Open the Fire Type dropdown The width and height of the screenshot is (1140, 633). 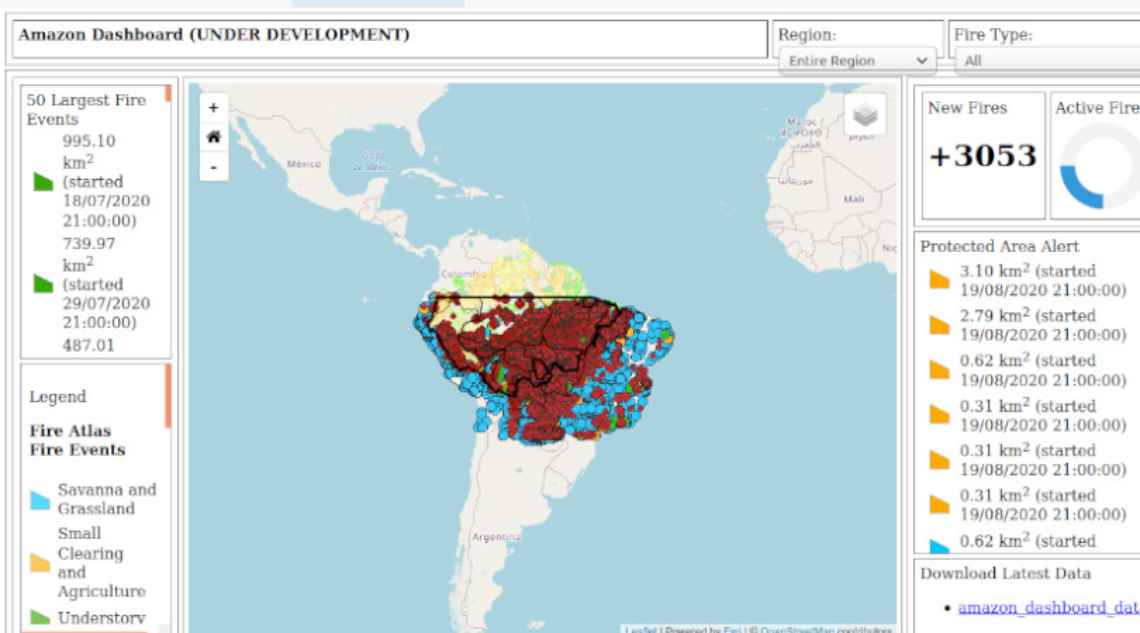(x=1047, y=61)
